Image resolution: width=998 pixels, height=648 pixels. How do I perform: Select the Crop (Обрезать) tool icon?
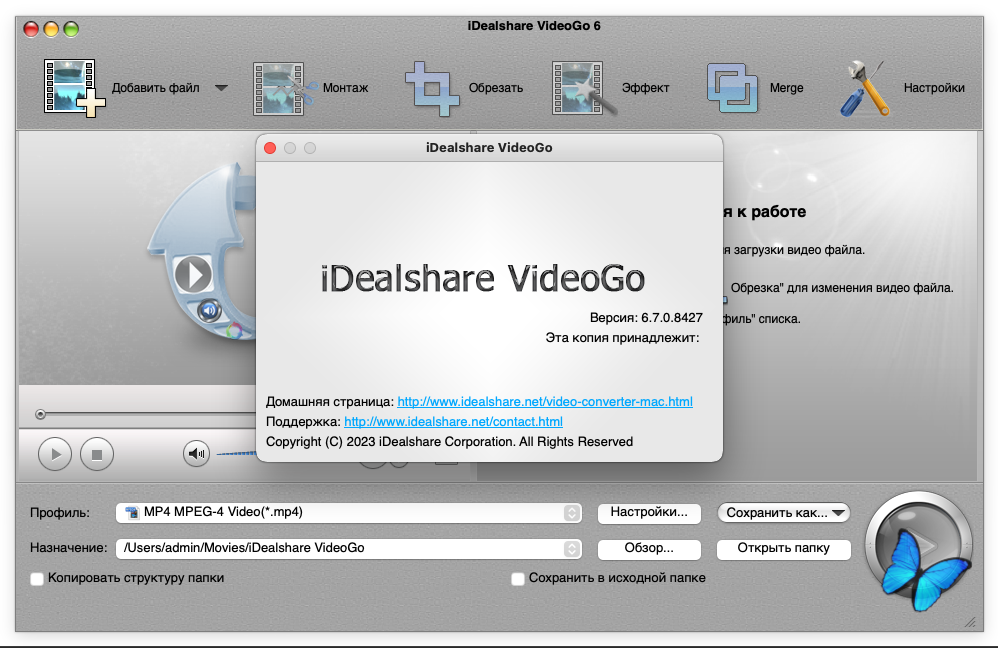[432, 88]
